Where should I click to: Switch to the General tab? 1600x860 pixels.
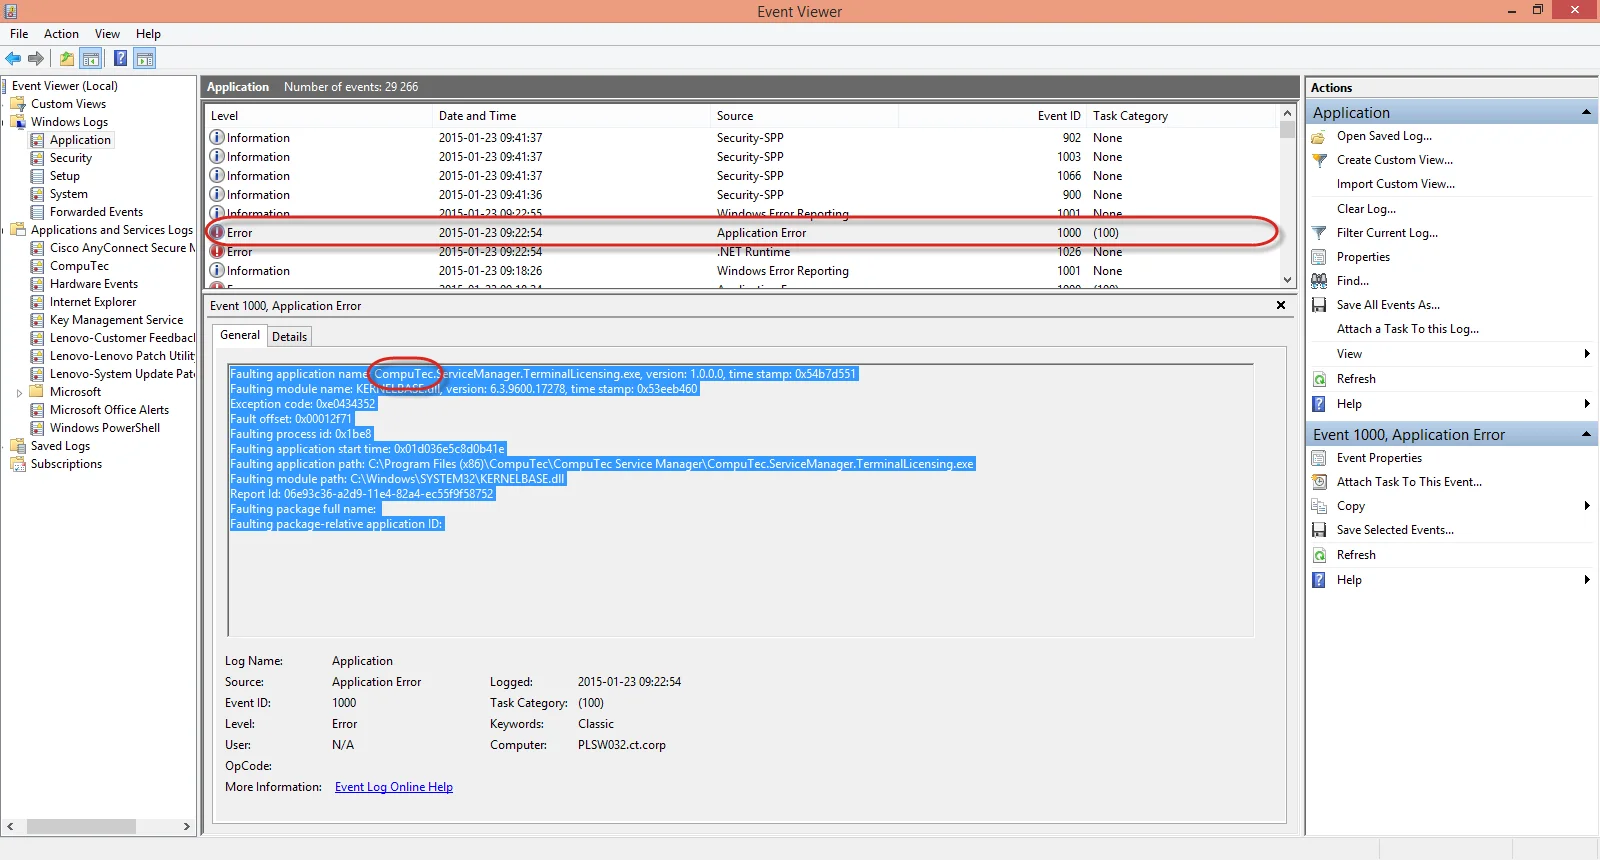click(x=240, y=335)
